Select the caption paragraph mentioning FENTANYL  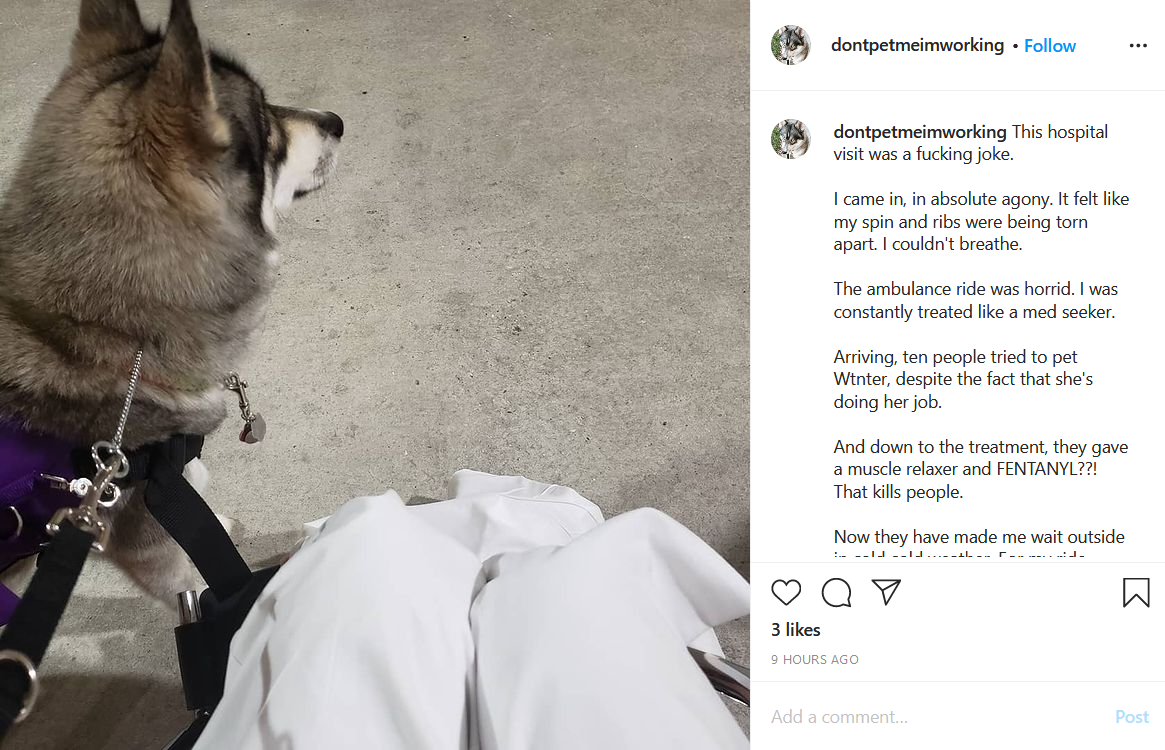[x=981, y=469]
